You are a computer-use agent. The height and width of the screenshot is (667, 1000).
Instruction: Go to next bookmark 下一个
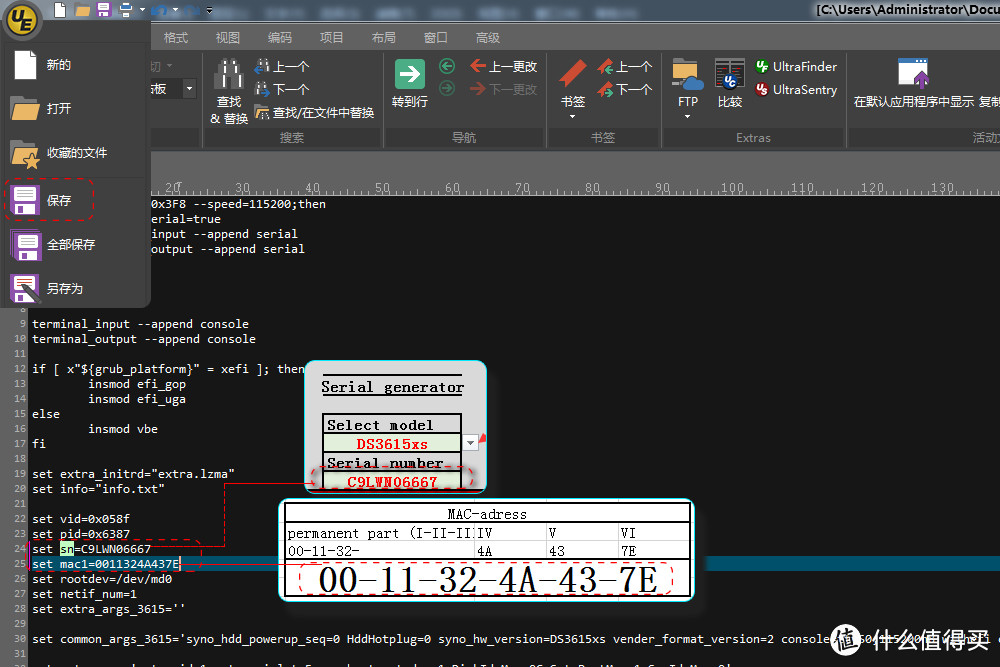(625, 89)
